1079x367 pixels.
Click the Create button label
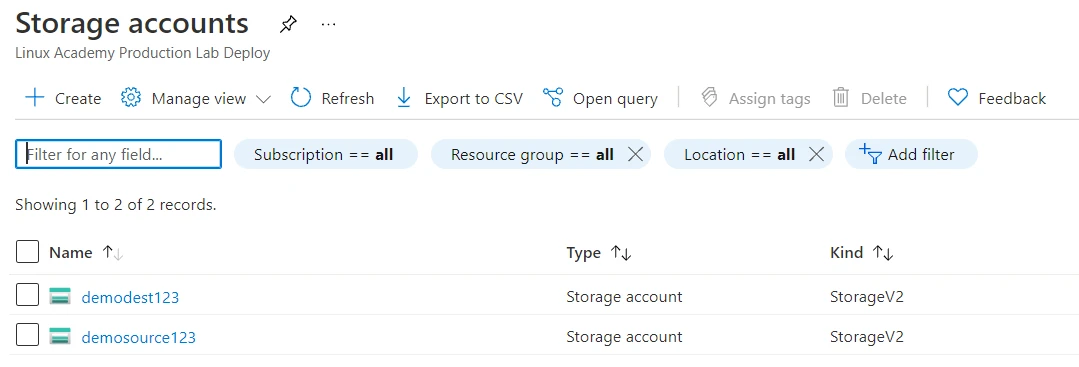(x=78, y=98)
